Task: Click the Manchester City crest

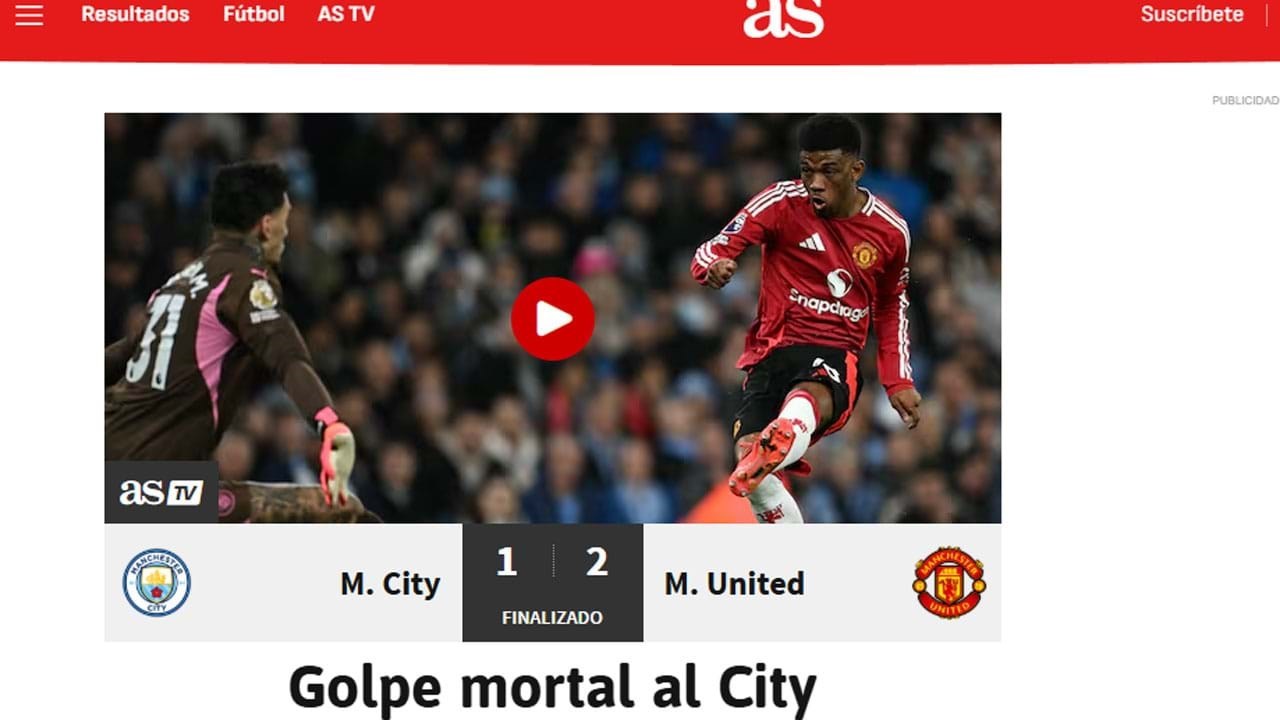Action: tap(157, 582)
